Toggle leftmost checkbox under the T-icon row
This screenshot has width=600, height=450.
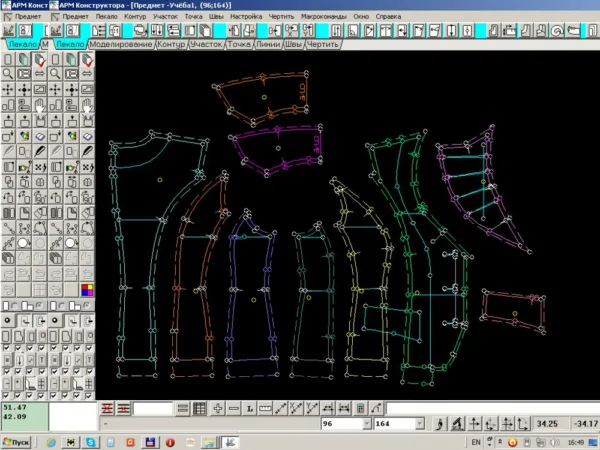coord(7,371)
